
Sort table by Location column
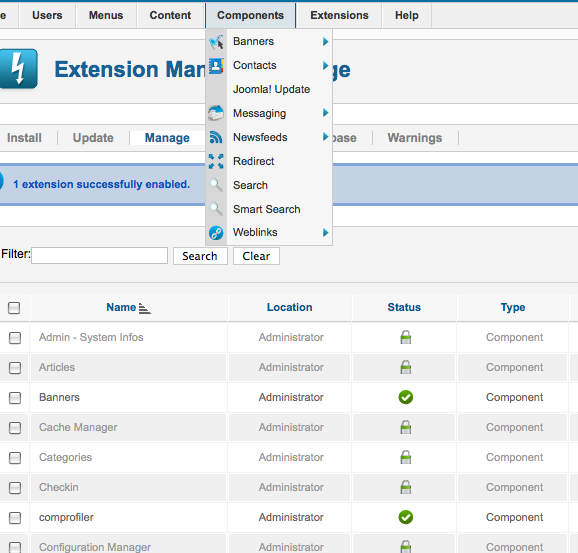pyautogui.click(x=289, y=307)
